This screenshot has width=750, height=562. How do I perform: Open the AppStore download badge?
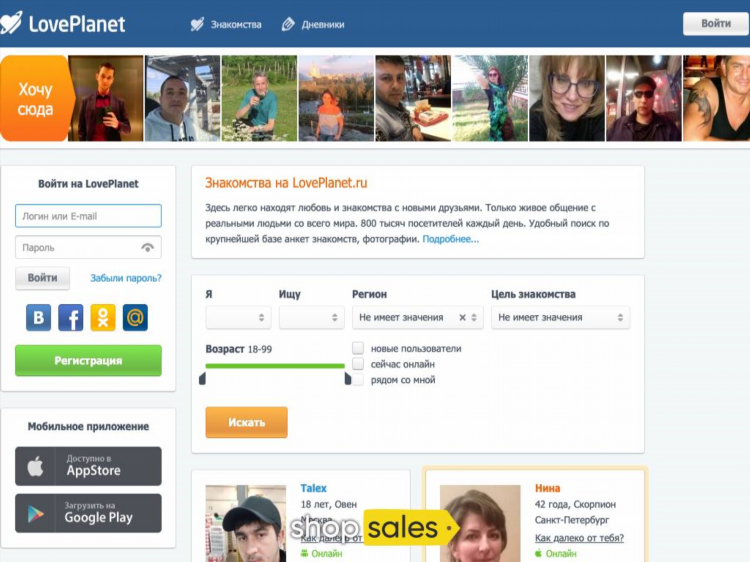pyautogui.click(x=88, y=466)
